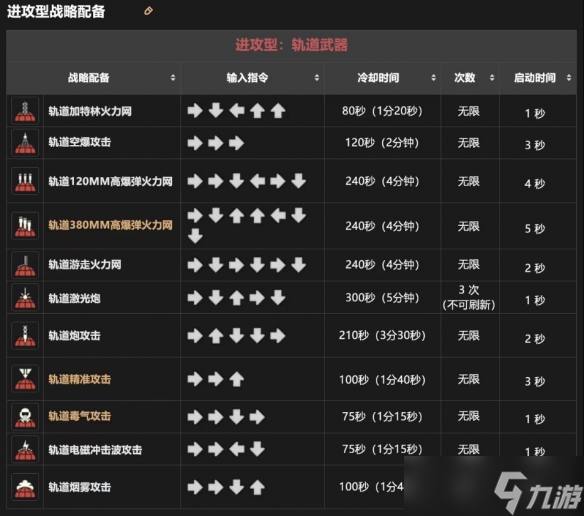The height and width of the screenshot is (516, 584).
Task: Click the 轨道空爆攻击 input command arrows
Action: coord(216,143)
